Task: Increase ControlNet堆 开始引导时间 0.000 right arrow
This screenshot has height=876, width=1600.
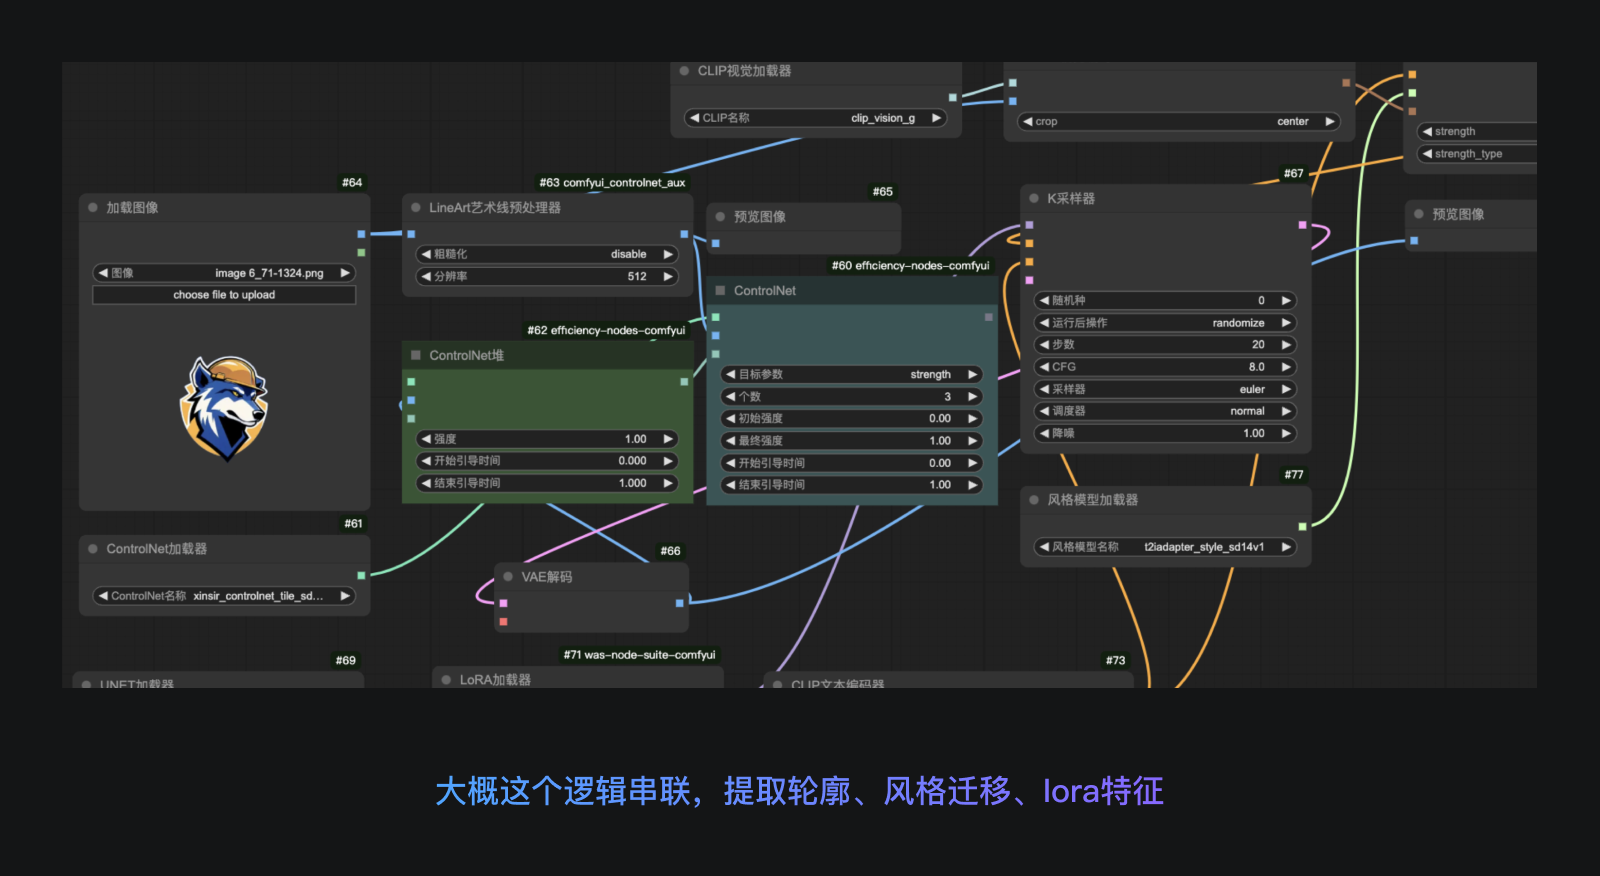Action: pos(668,461)
